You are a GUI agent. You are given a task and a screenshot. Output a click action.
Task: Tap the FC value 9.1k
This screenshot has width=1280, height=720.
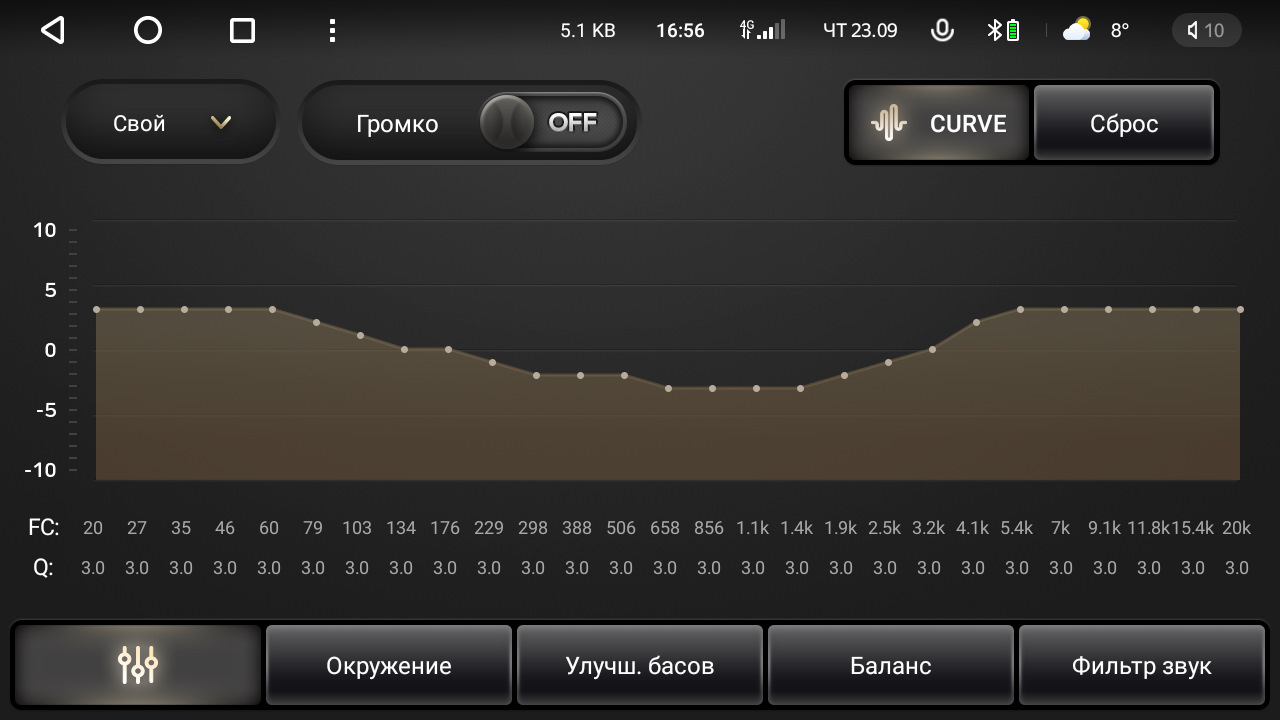pyautogui.click(x=1105, y=528)
